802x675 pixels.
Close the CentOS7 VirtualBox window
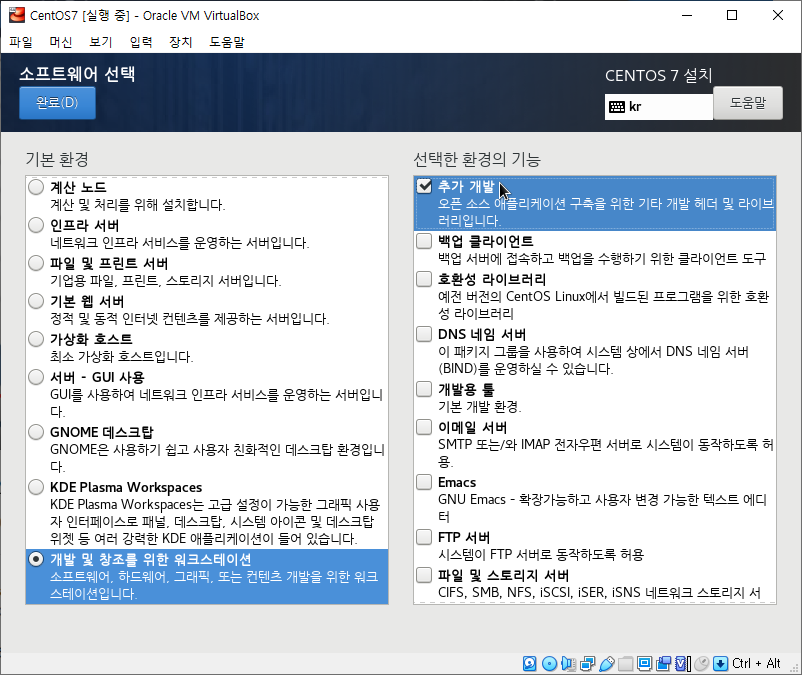(x=778, y=15)
